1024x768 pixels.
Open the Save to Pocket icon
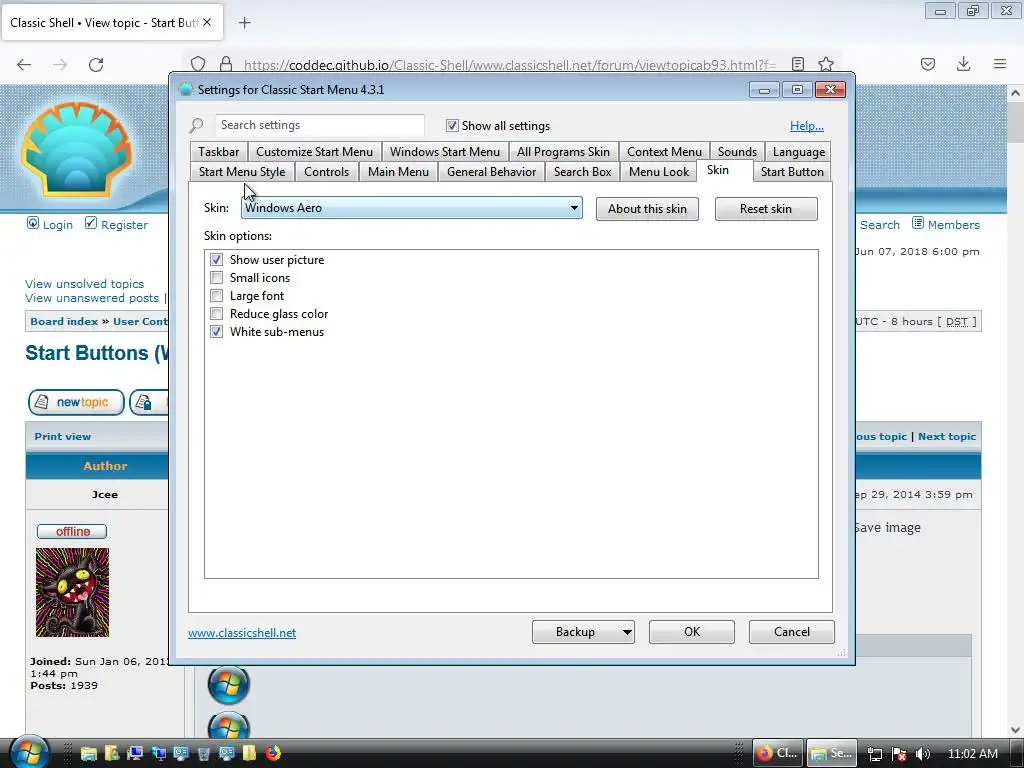tap(927, 64)
